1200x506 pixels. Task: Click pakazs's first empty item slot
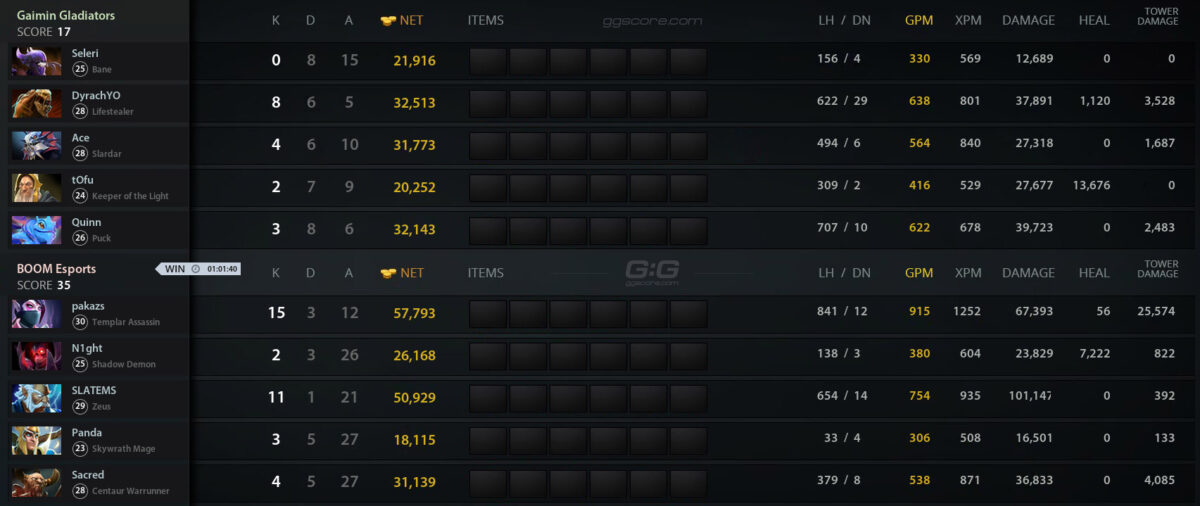coord(488,314)
